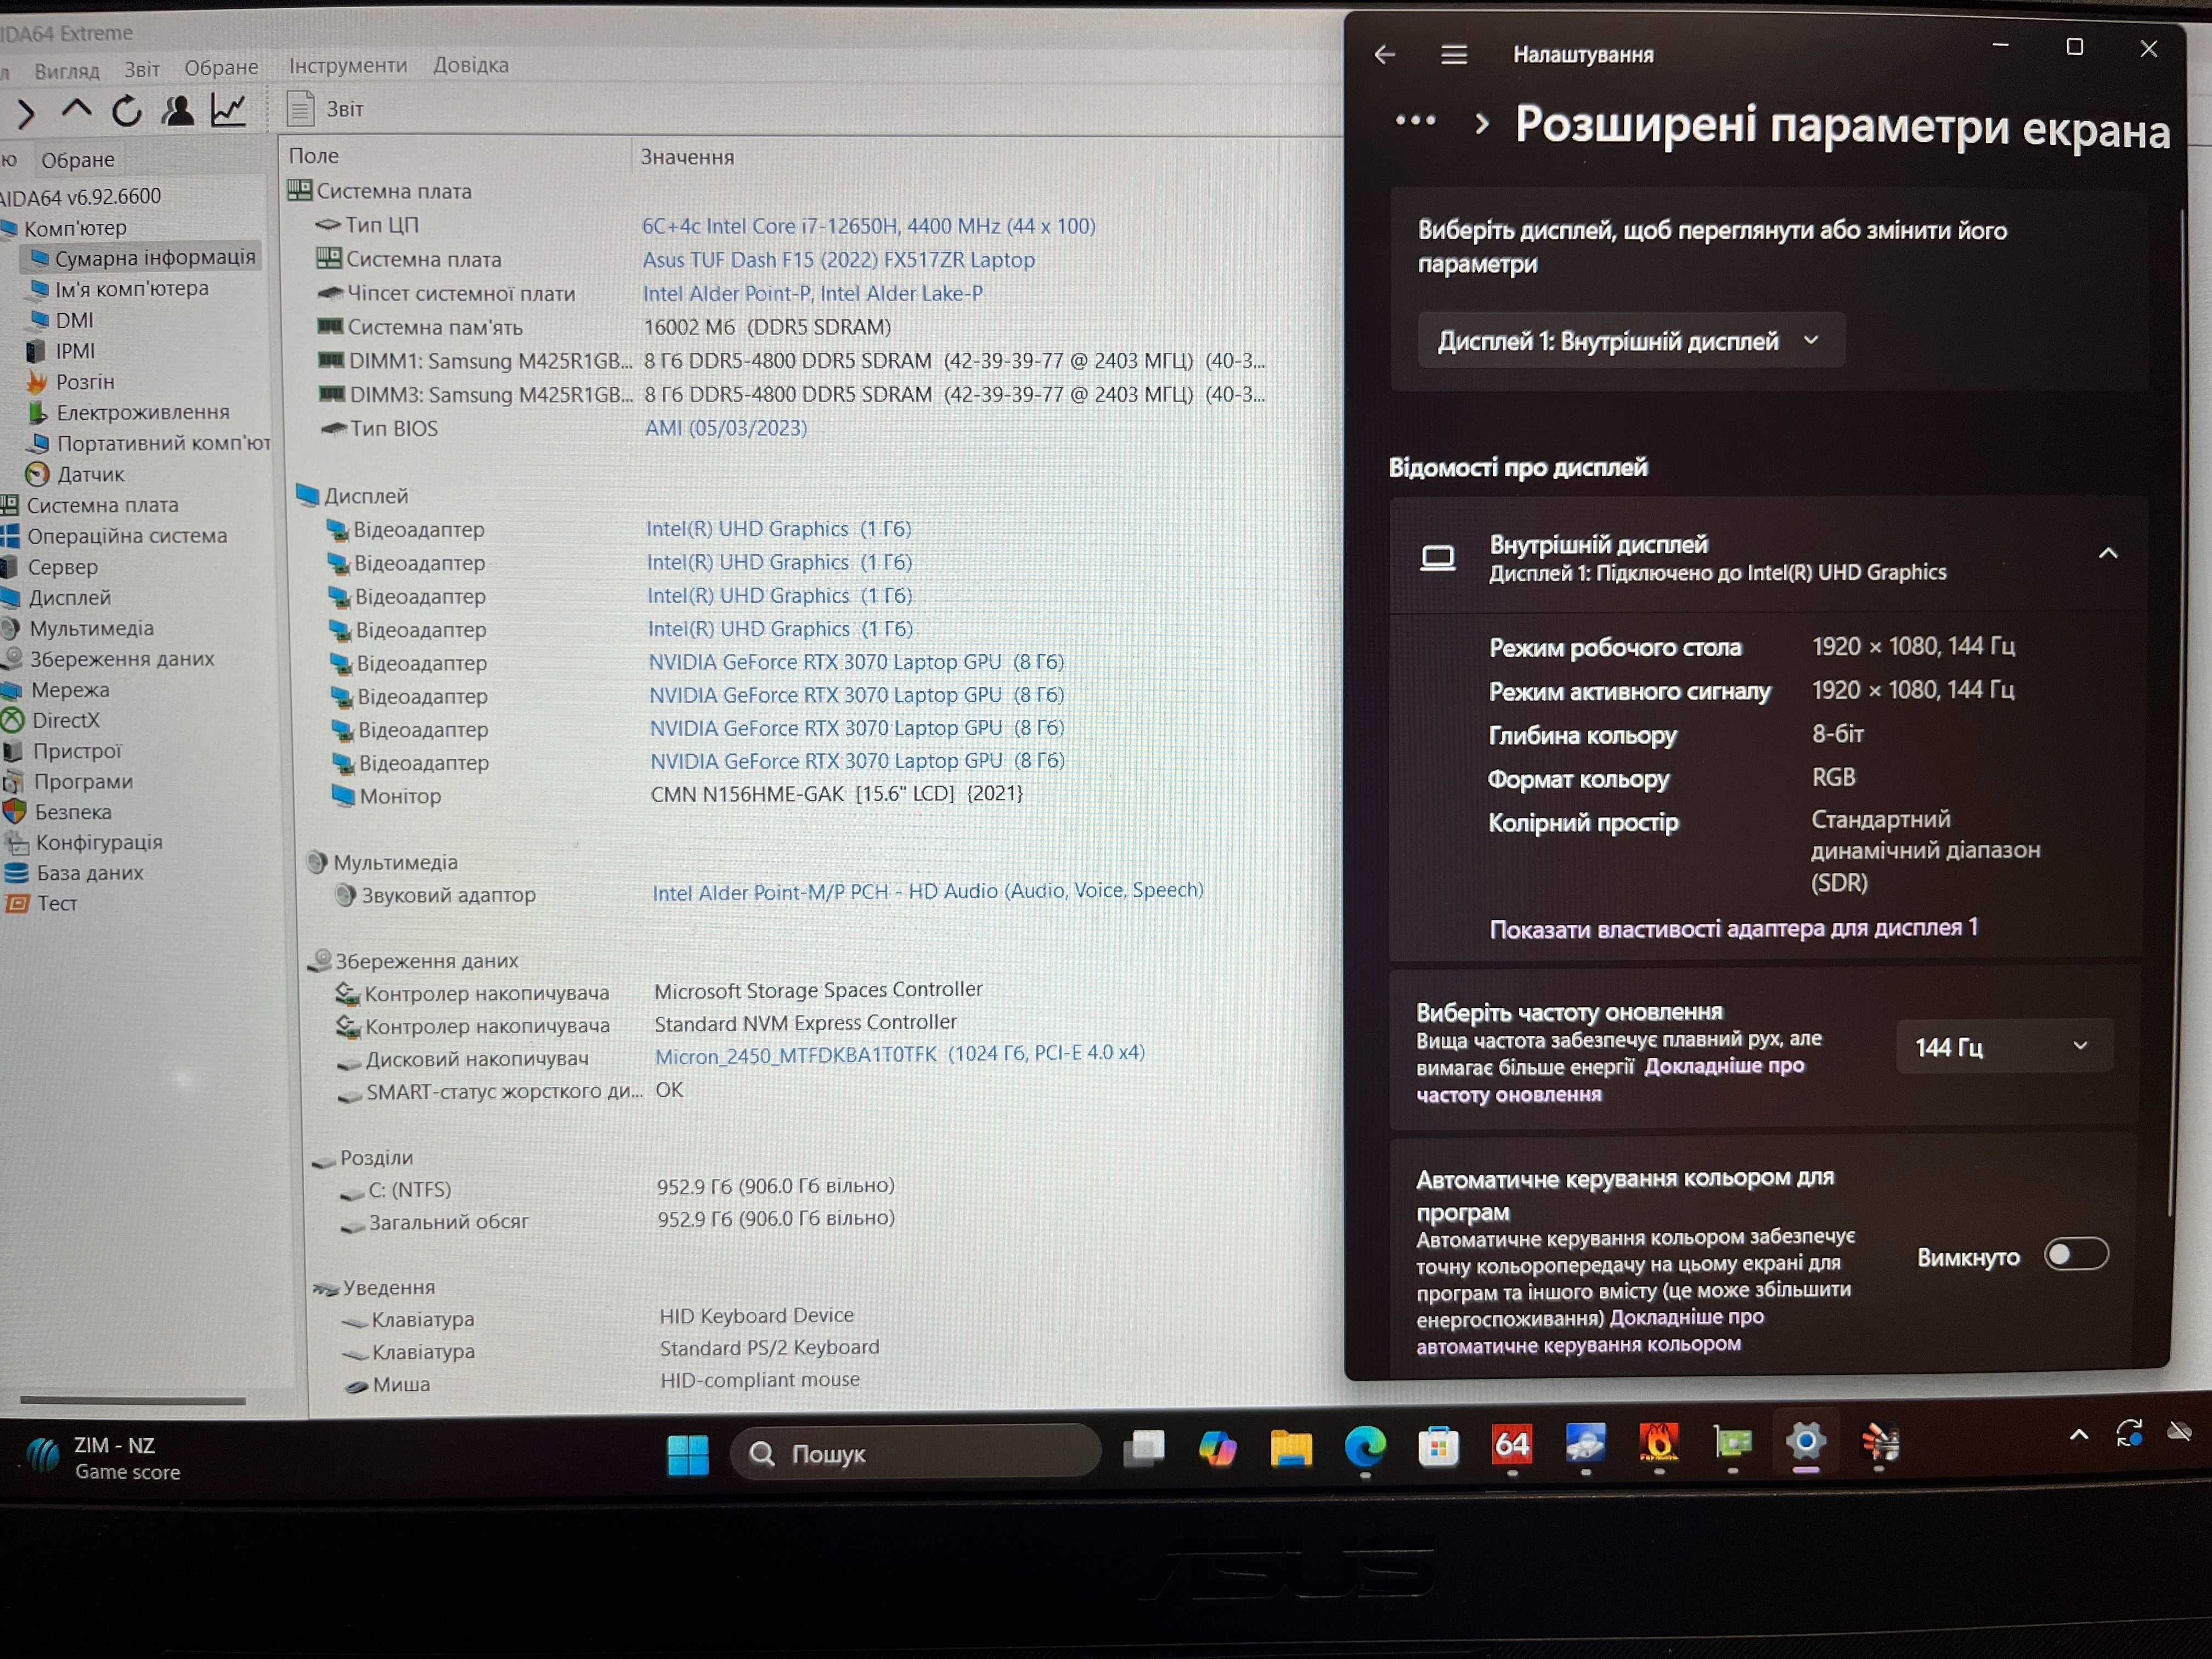Viewport: 2212px width, 1659px height.
Task: Open AIDA64 red 64 taskbar icon
Action: tap(1512, 1444)
